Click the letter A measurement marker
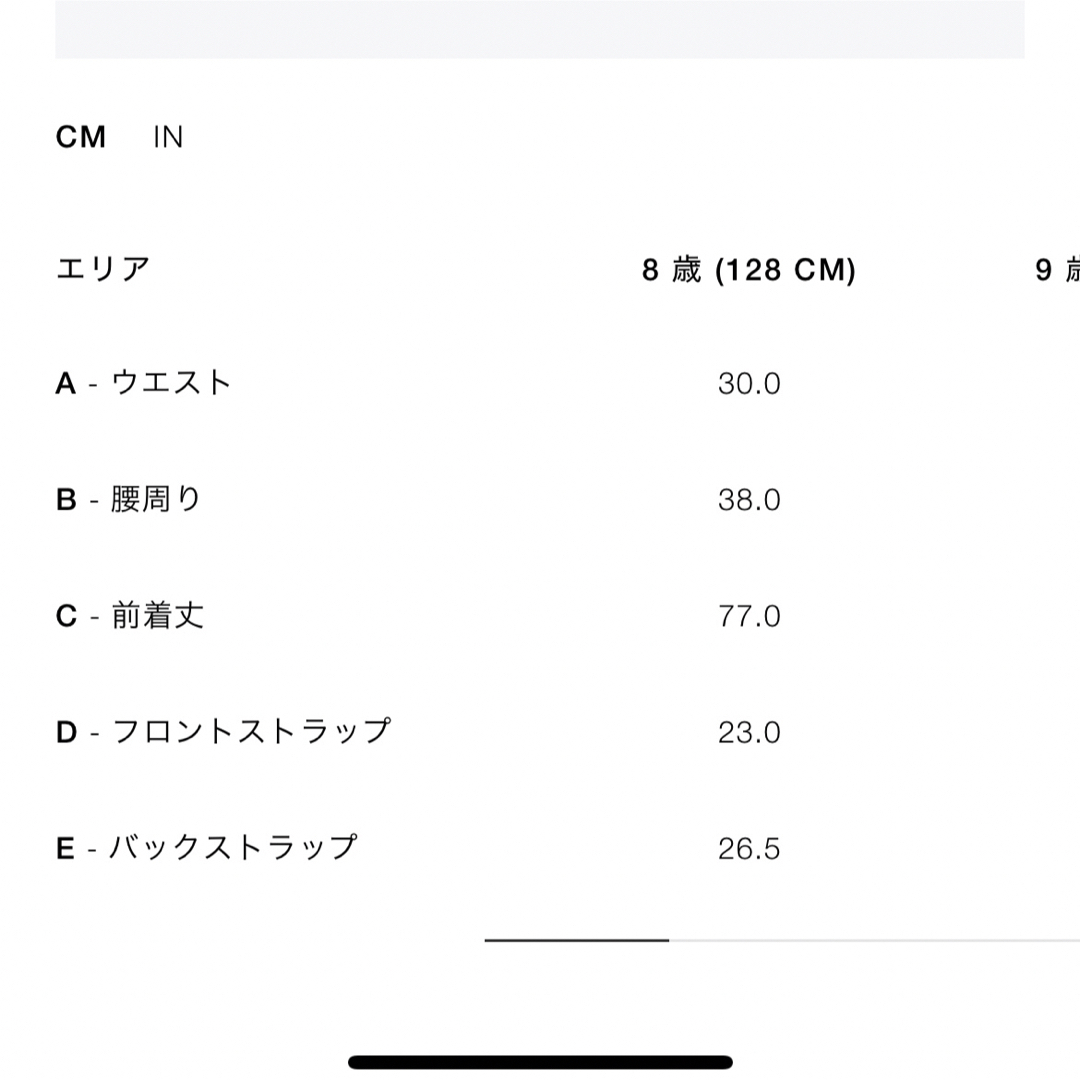The height and width of the screenshot is (1080, 1080). 65,384
